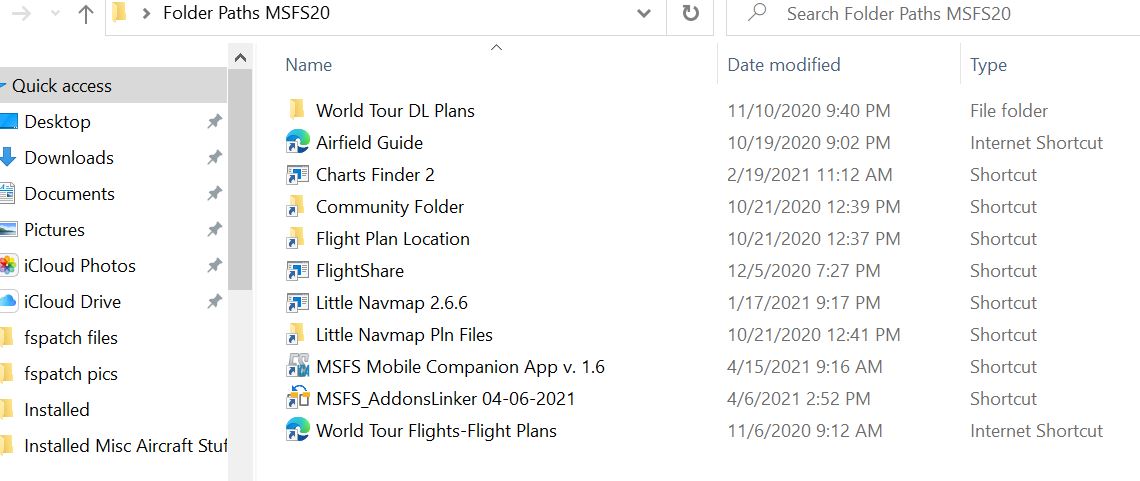The width and height of the screenshot is (1140, 481).
Task: Go up one folder level
Action: pyautogui.click(x=86, y=14)
